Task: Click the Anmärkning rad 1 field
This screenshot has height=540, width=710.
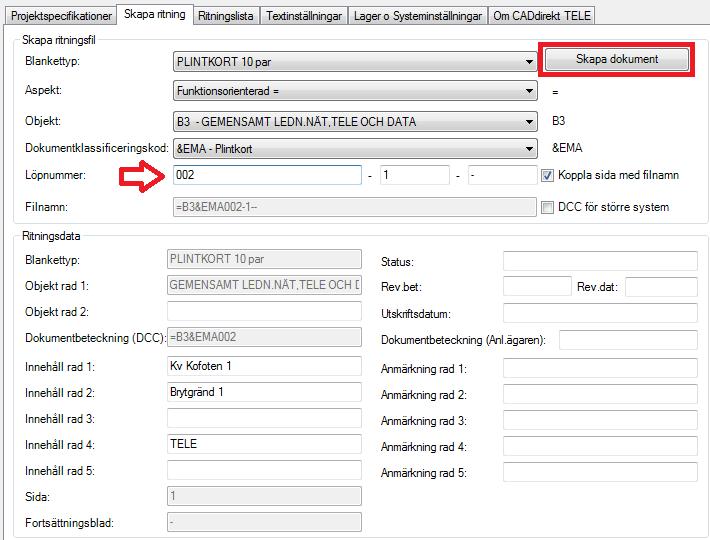Action: [x=600, y=368]
